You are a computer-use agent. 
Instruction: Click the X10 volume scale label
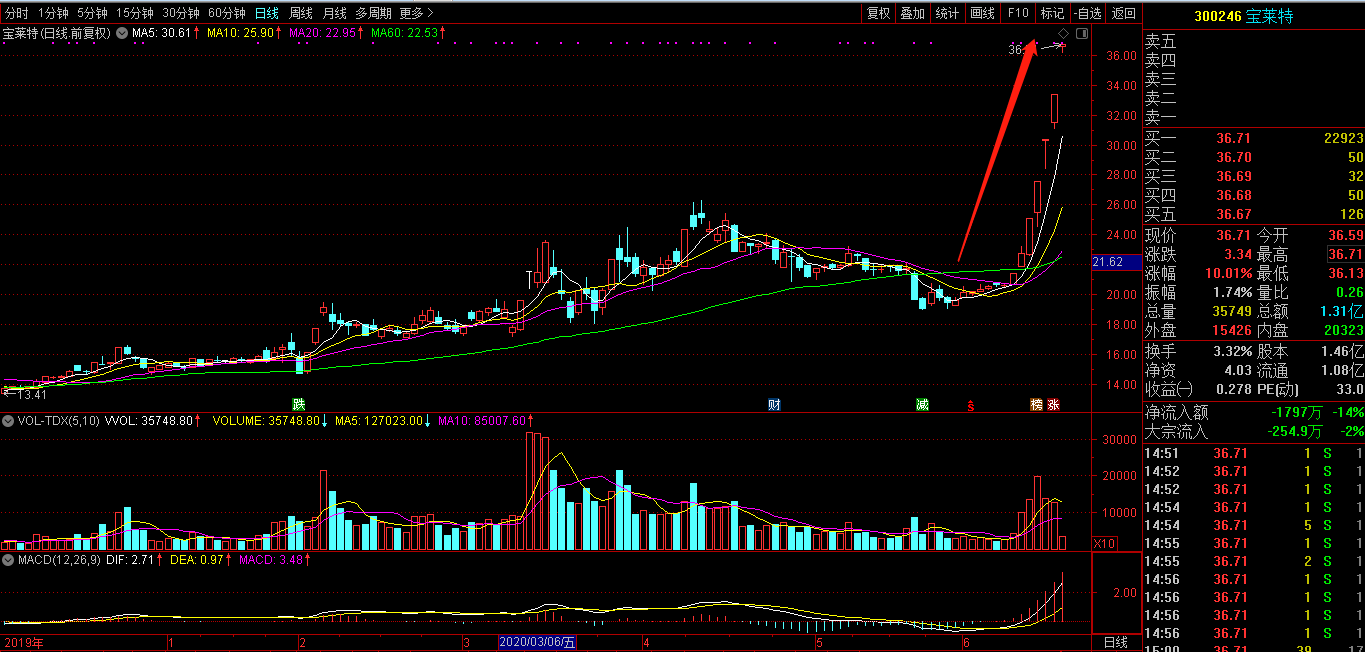click(x=1104, y=543)
